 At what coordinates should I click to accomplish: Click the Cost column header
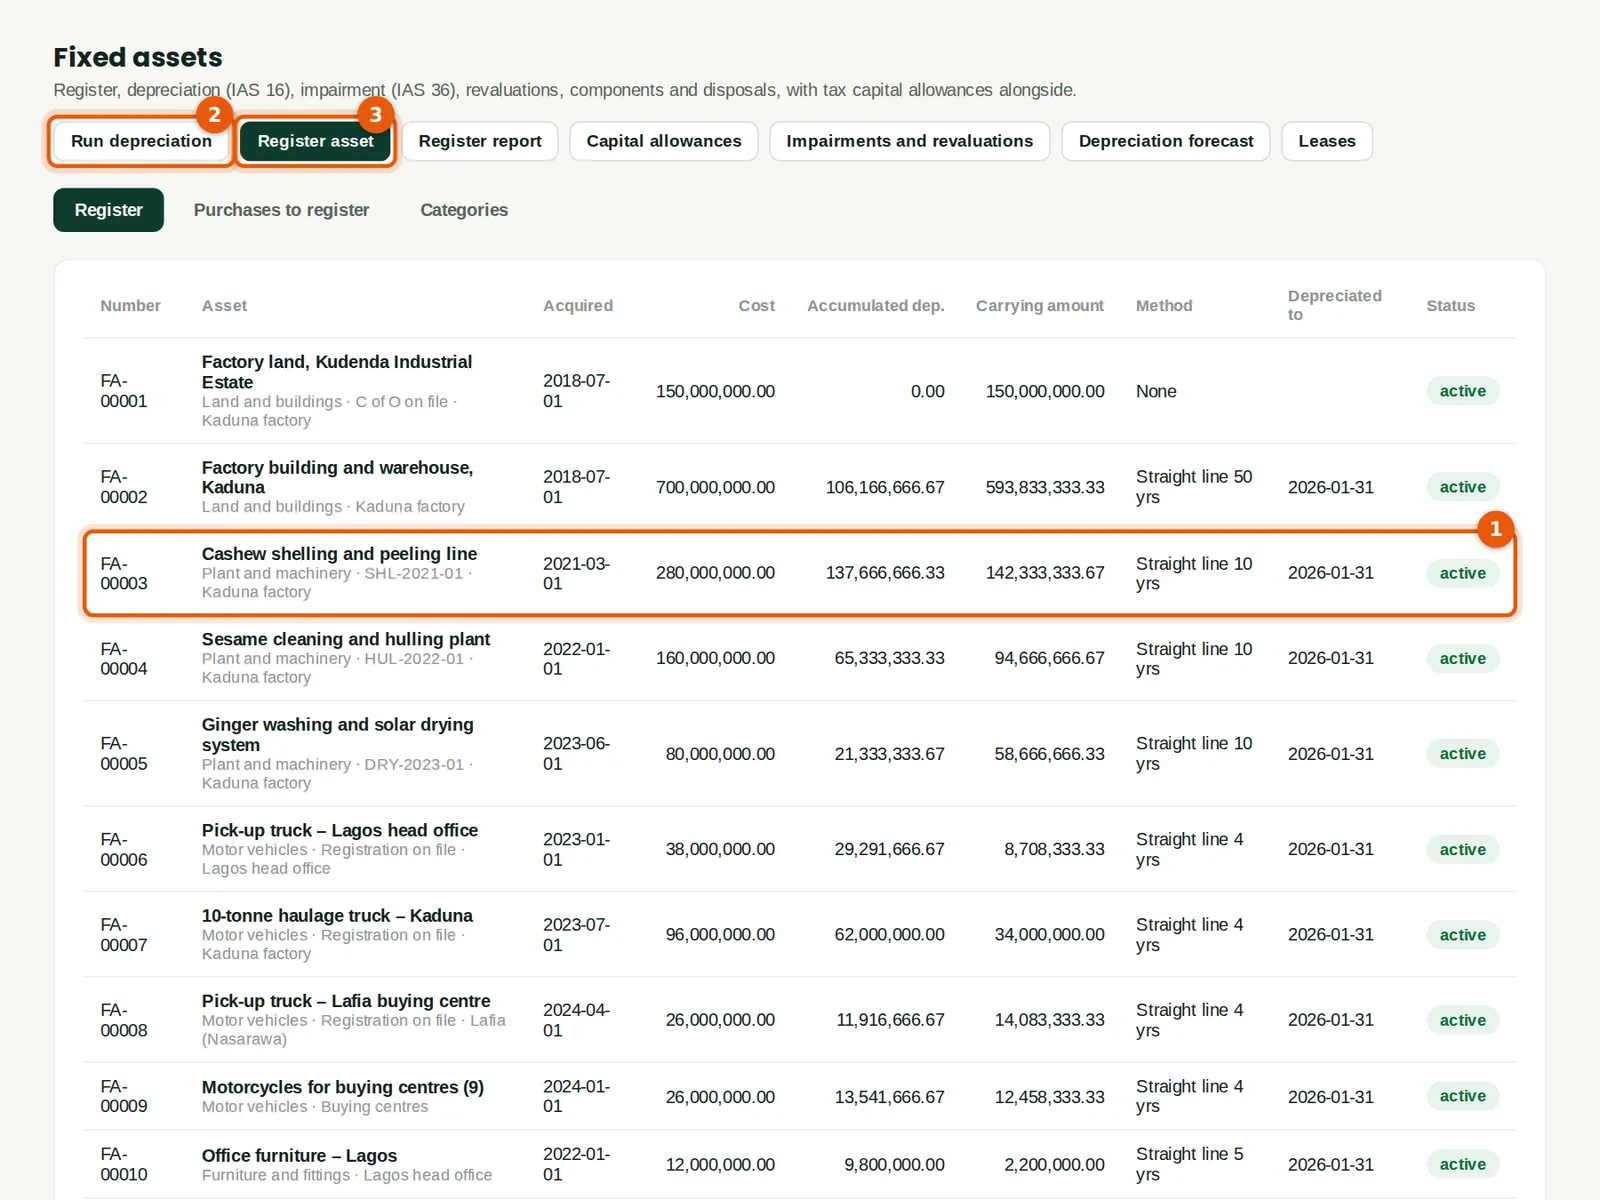757,305
